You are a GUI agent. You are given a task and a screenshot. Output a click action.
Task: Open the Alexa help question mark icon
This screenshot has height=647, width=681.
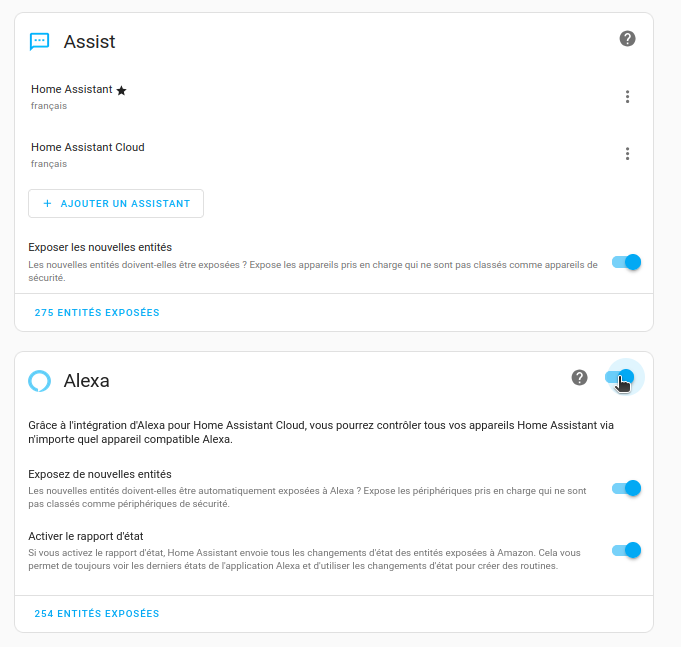[x=579, y=377]
